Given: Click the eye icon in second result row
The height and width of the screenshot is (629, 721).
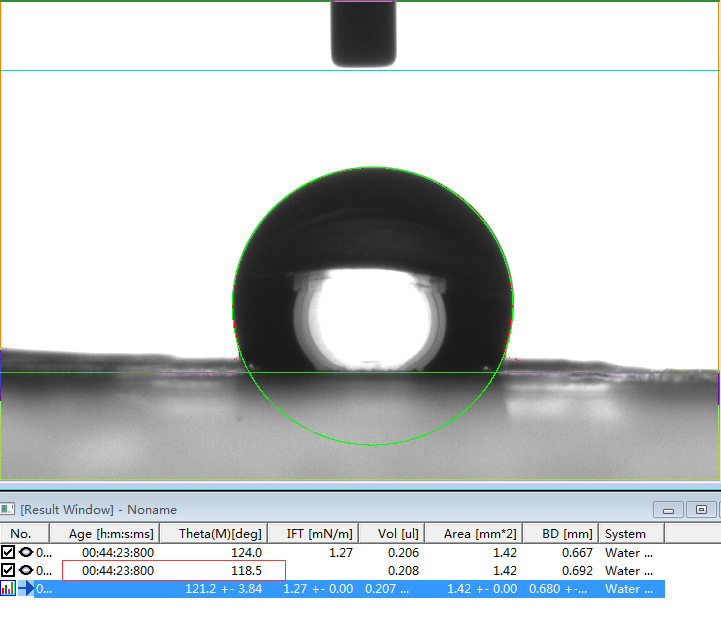Looking at the screenshot, I should point(26,570).
